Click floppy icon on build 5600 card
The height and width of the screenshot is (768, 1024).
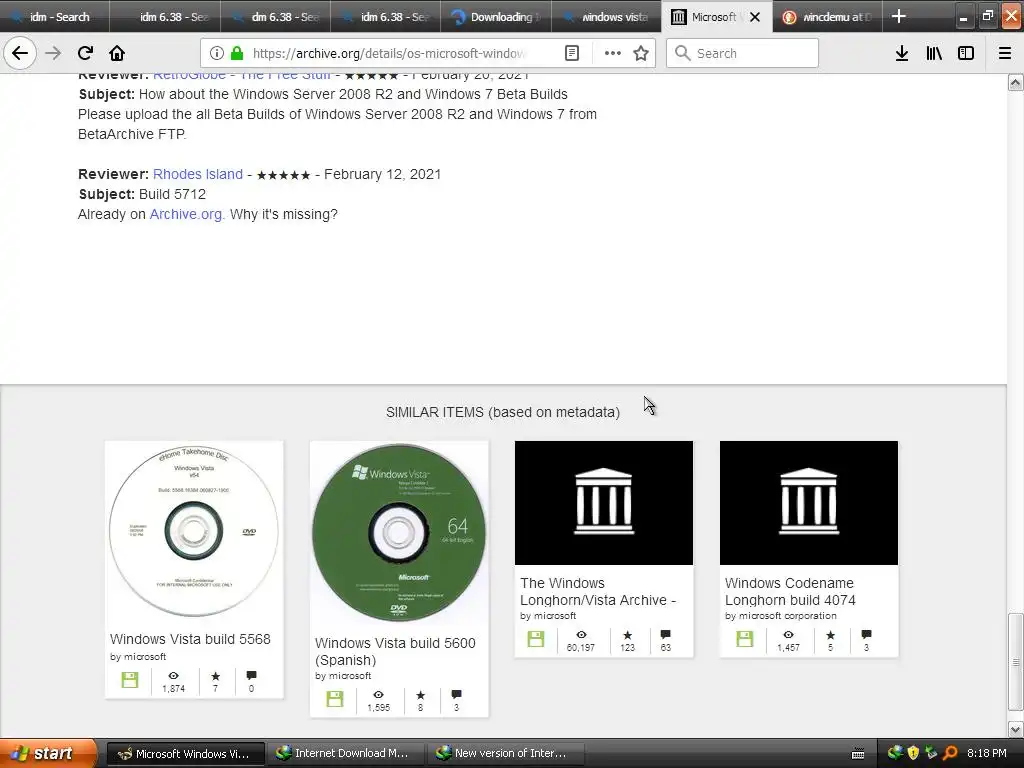pos(335,699)
